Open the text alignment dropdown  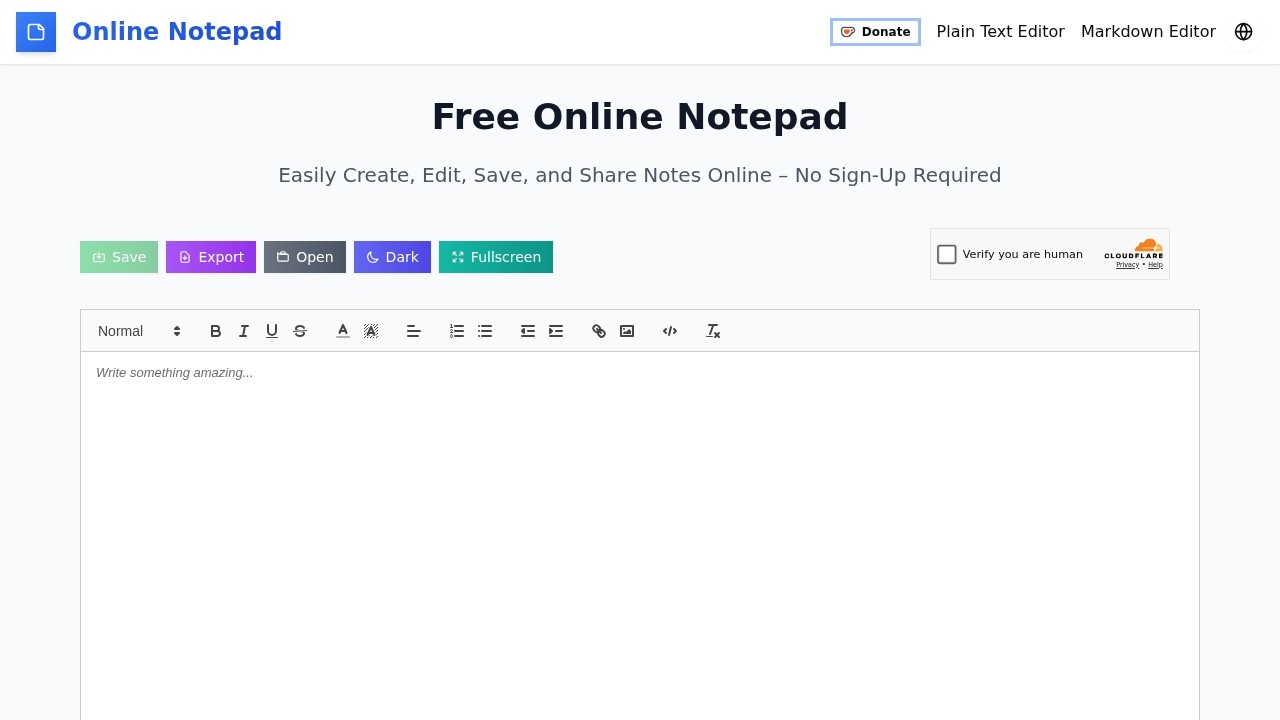(414, 331)
